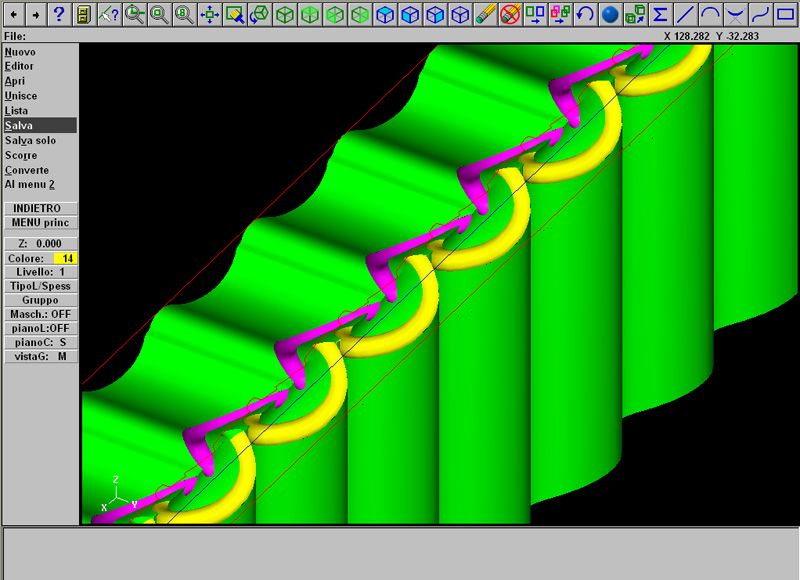Click the MENU princ button
This screenshot has height=580, width=800.
tap(41, 222)
